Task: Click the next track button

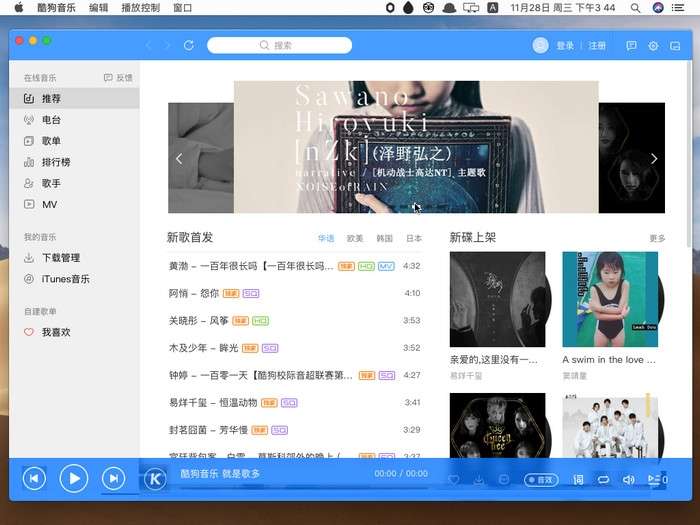Action: [x=113, y=479]
